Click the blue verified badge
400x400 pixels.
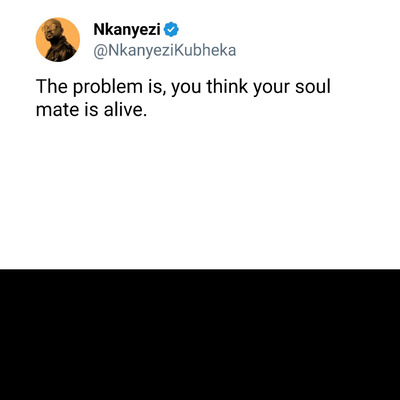click(171, 30)
